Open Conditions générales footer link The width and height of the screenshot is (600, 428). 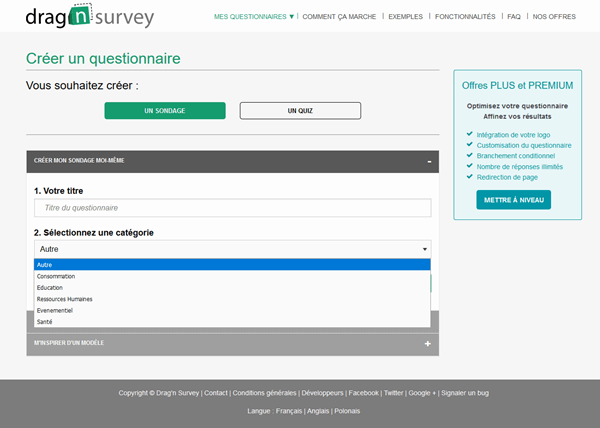[264, 393]
